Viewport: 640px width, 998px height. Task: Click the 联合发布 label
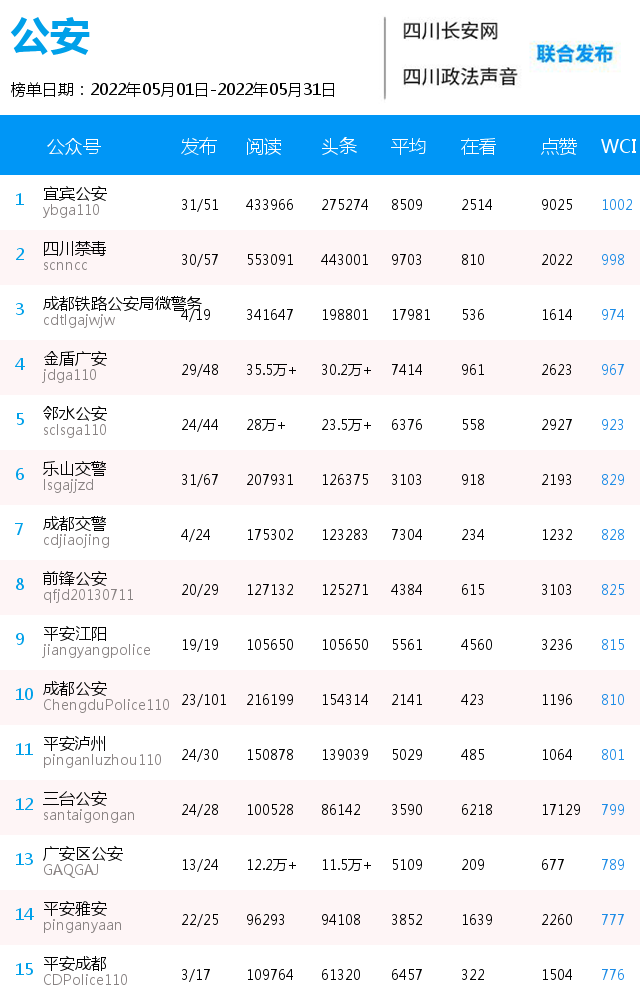click(575, 54)
